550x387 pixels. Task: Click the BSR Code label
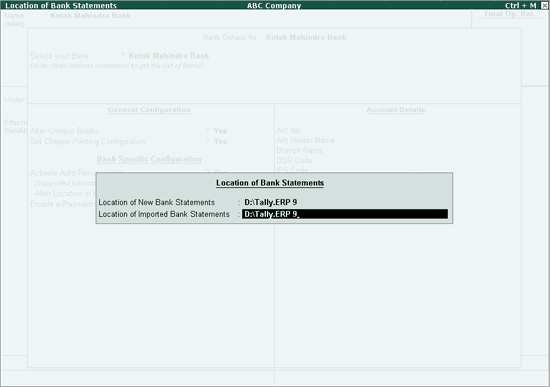[294, 160]
